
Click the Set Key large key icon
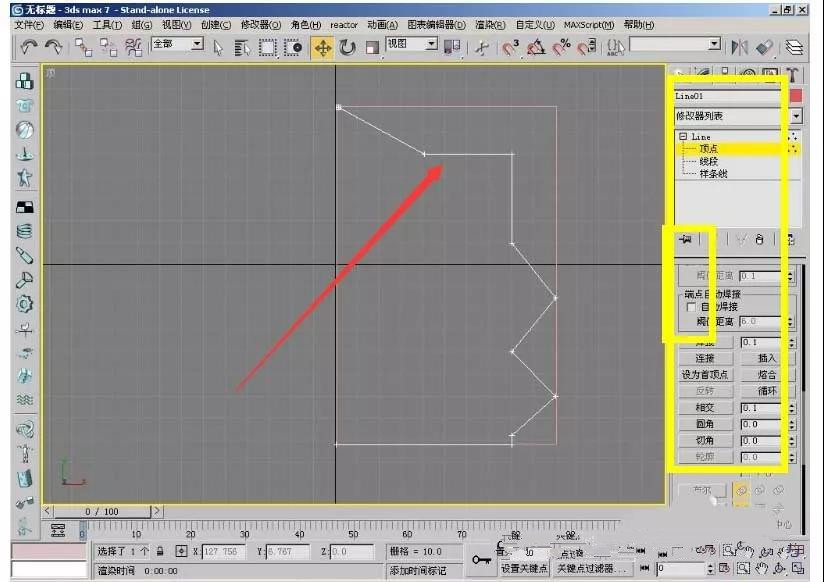point(481,560)
